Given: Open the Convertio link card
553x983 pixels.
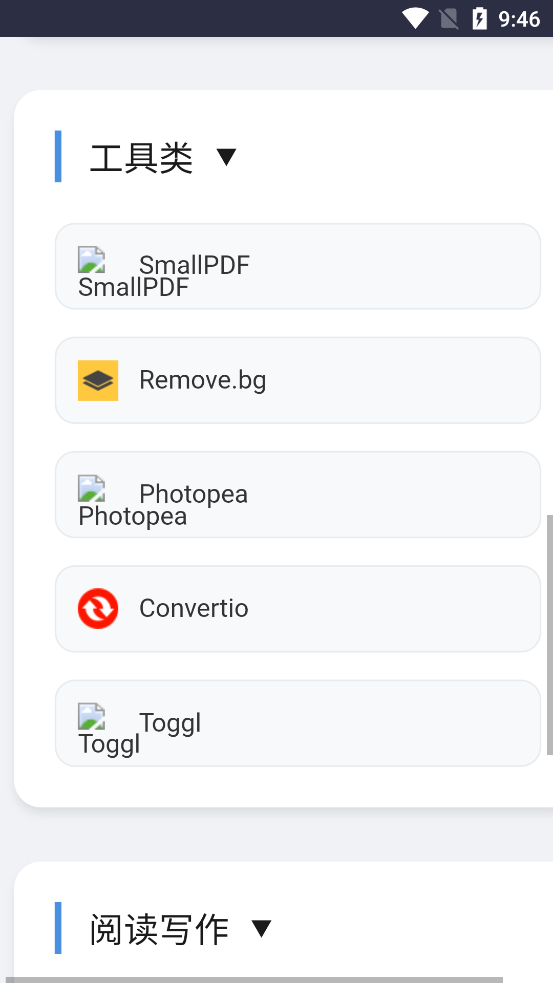Looking at the screenshot, I should tap(298, 609).
